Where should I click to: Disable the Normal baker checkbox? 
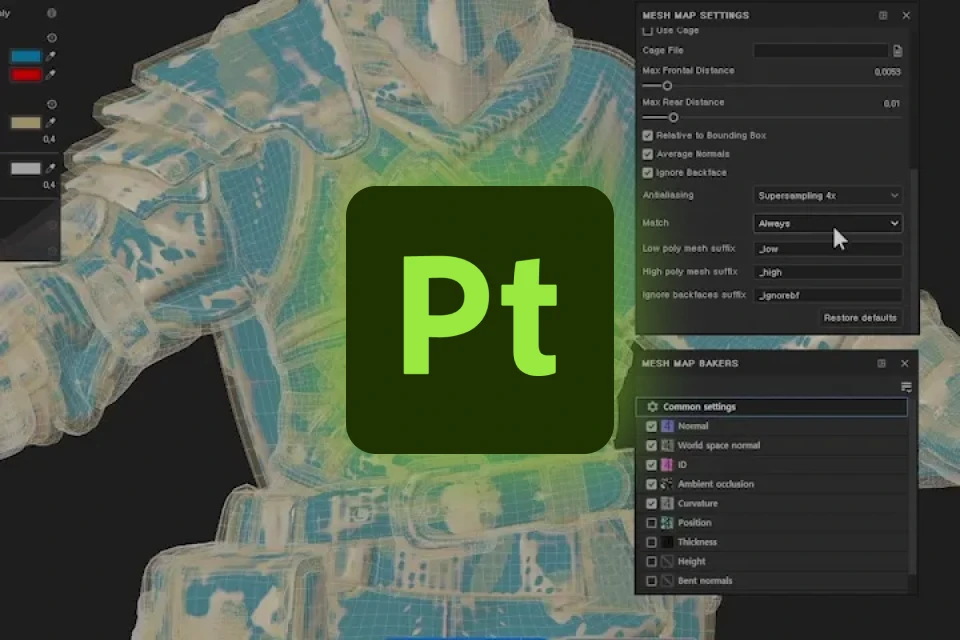(651, 426)
